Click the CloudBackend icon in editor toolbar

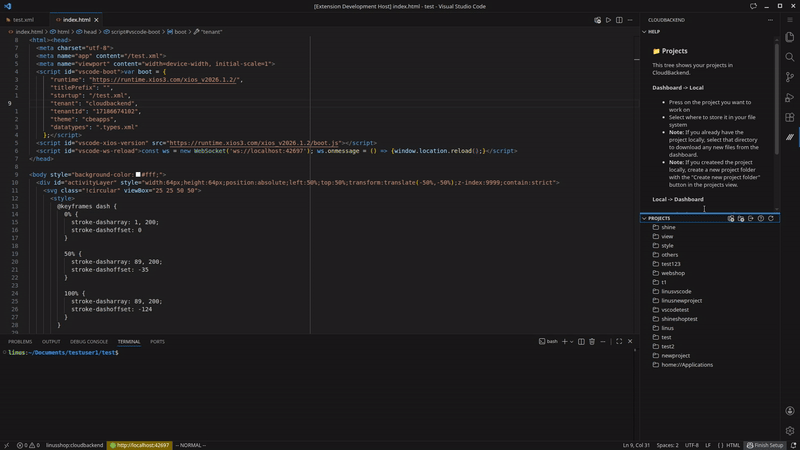(597, 20)
